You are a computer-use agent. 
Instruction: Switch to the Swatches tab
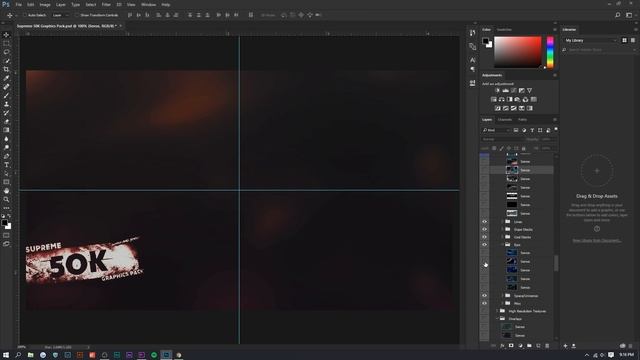pyautogui.click(x=504, y=29)
